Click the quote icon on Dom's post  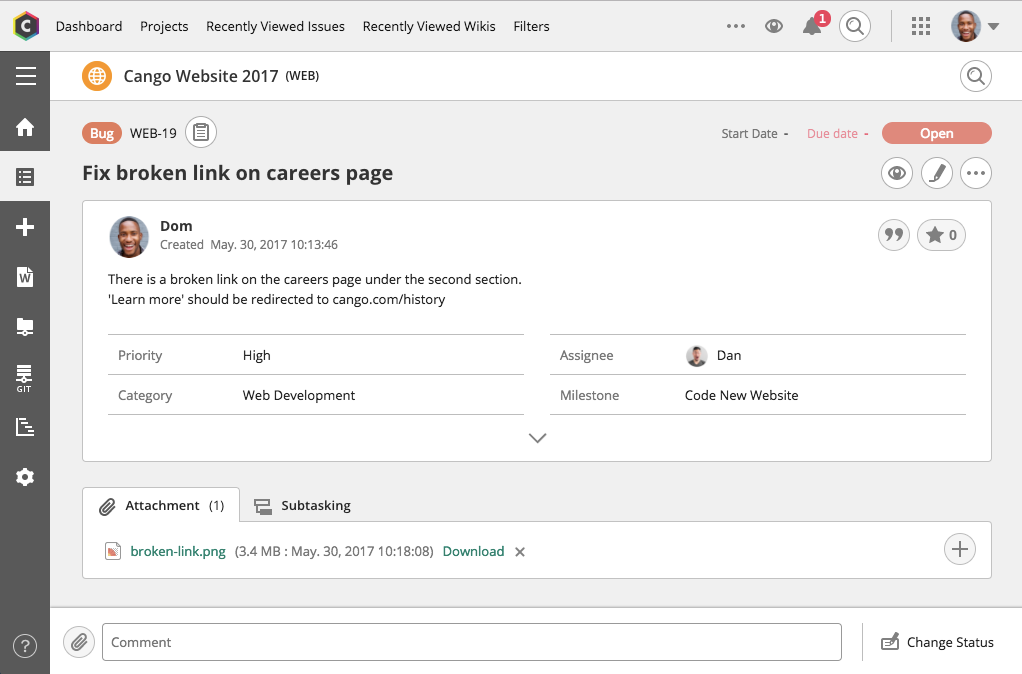point(894,235)
